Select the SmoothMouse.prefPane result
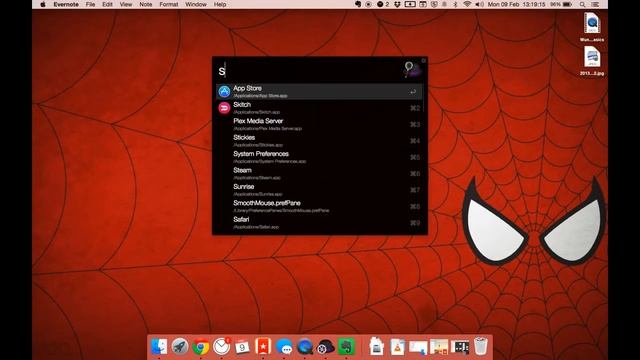 [320, 206]
